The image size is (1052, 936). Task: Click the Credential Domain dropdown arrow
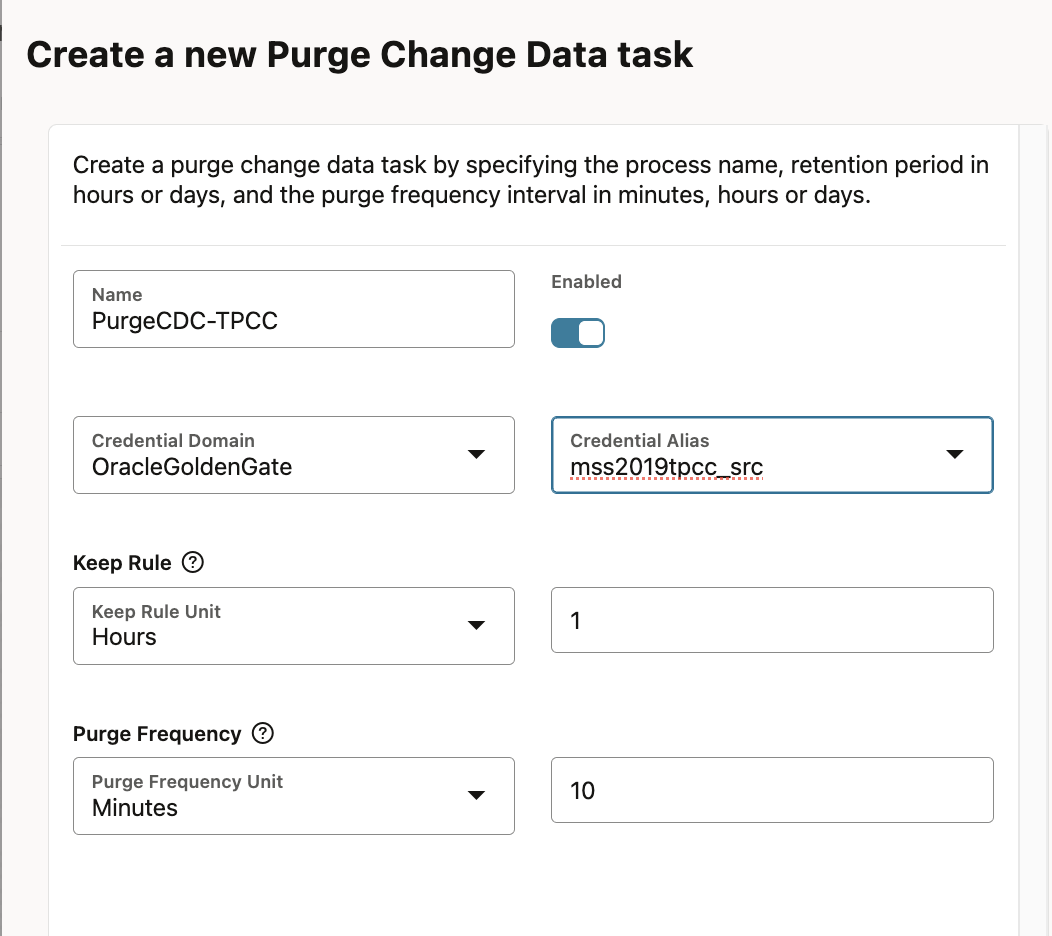pos(478,455)
